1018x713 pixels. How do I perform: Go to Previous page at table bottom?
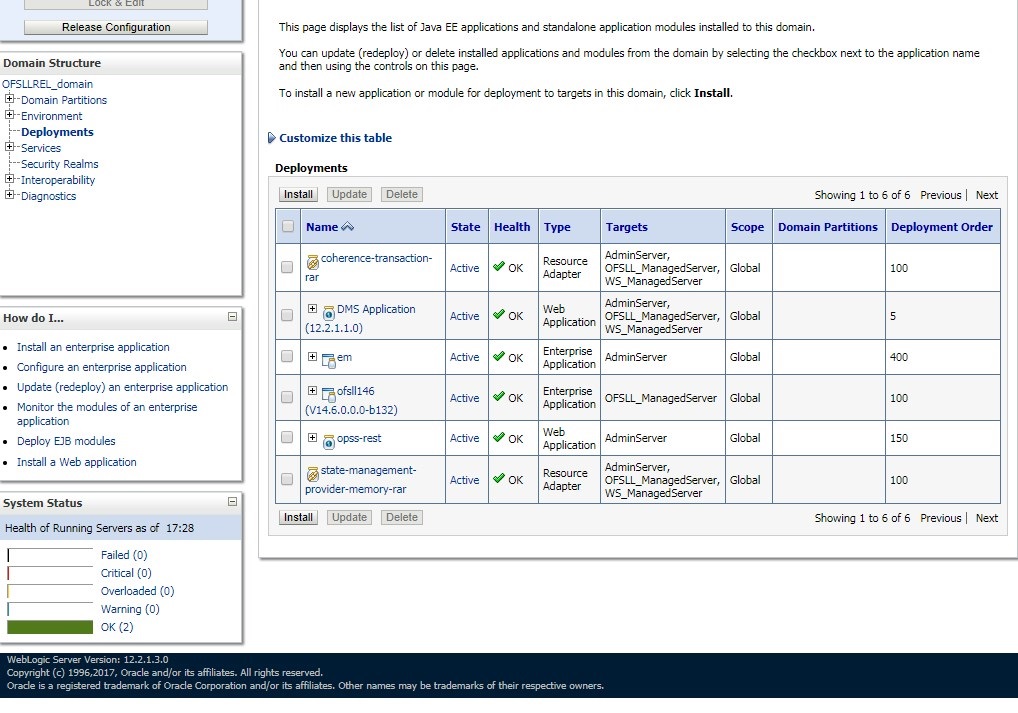point(940,518)
